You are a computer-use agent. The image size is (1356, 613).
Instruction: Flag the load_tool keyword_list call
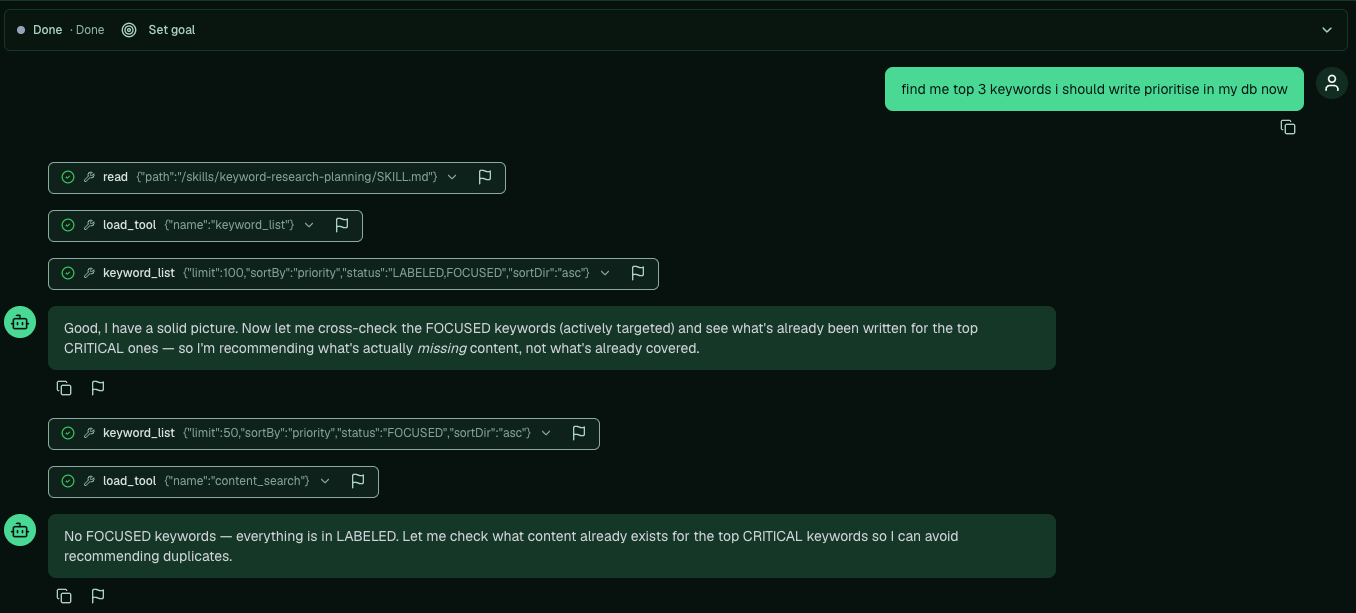(x=342, y=225)
